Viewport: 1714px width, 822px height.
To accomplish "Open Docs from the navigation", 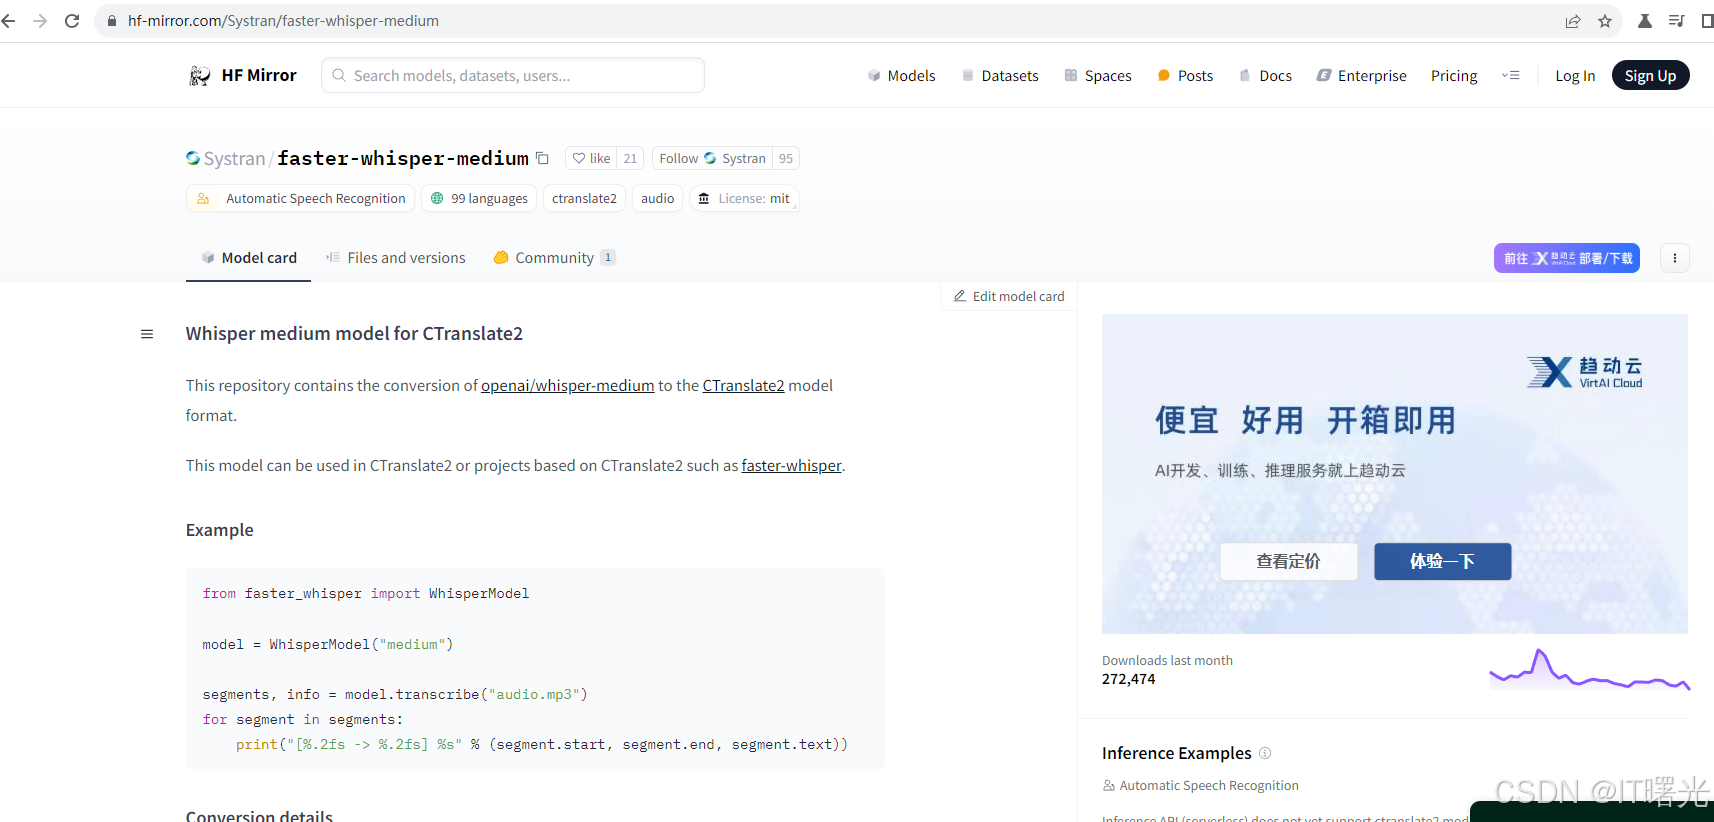I will (x=1265, y=76).
